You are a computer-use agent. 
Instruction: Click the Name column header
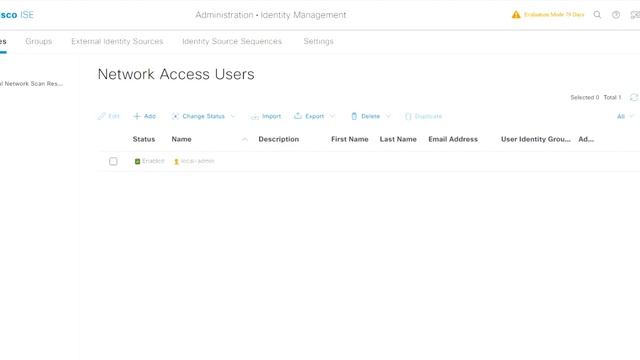tap(182, 139)
